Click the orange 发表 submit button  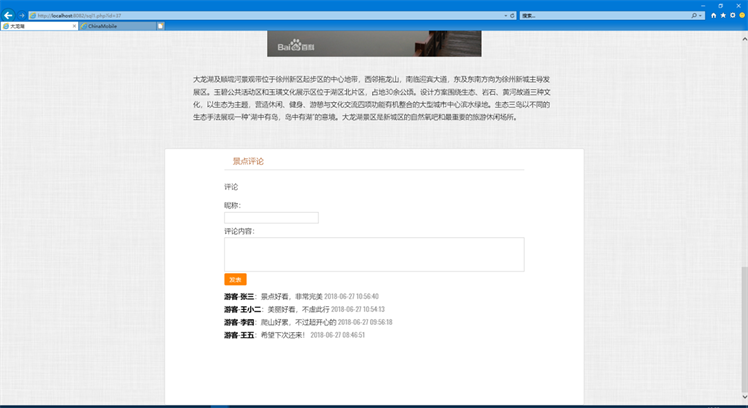(x=235, y=280)
